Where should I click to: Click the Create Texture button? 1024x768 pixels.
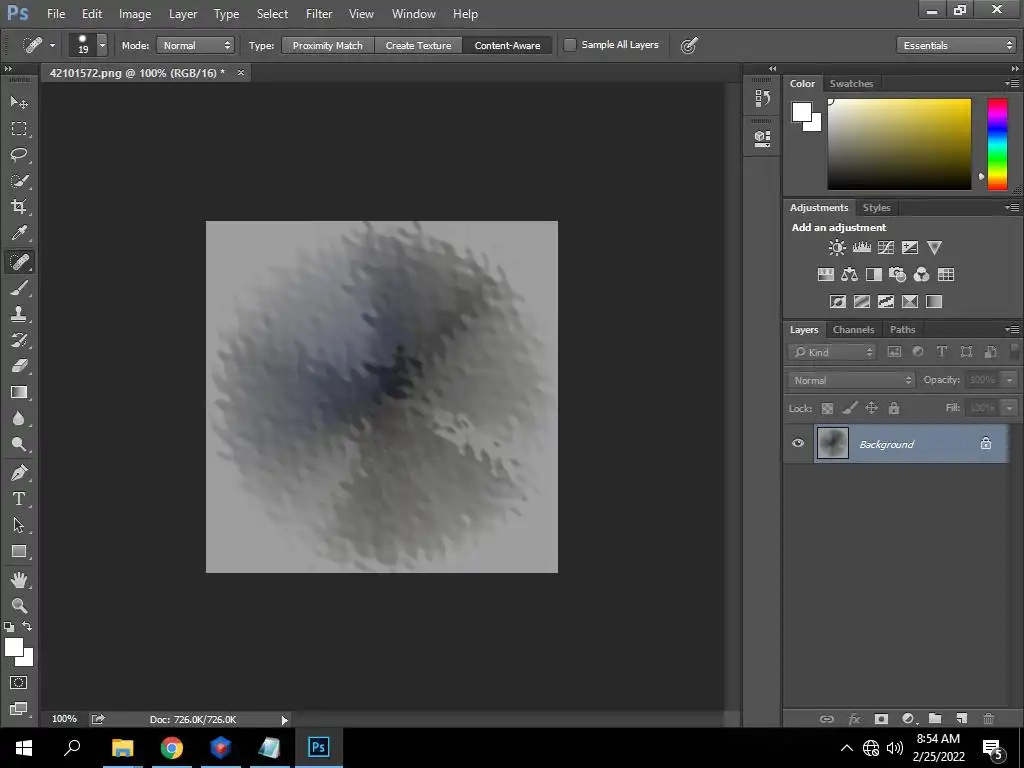418,45
